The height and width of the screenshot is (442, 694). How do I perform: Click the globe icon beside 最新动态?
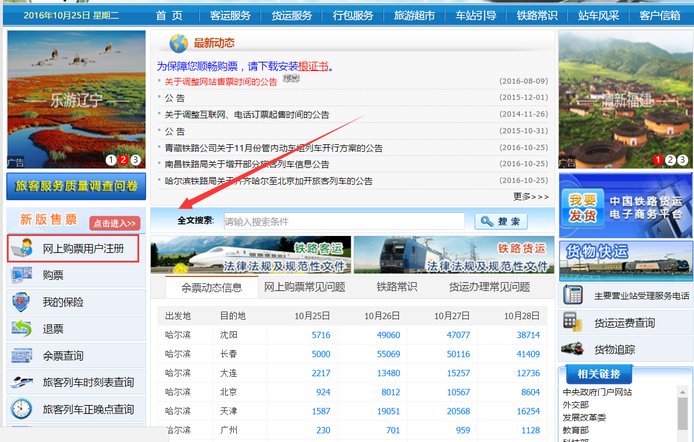pyautogui.click(x=179, y=43)
